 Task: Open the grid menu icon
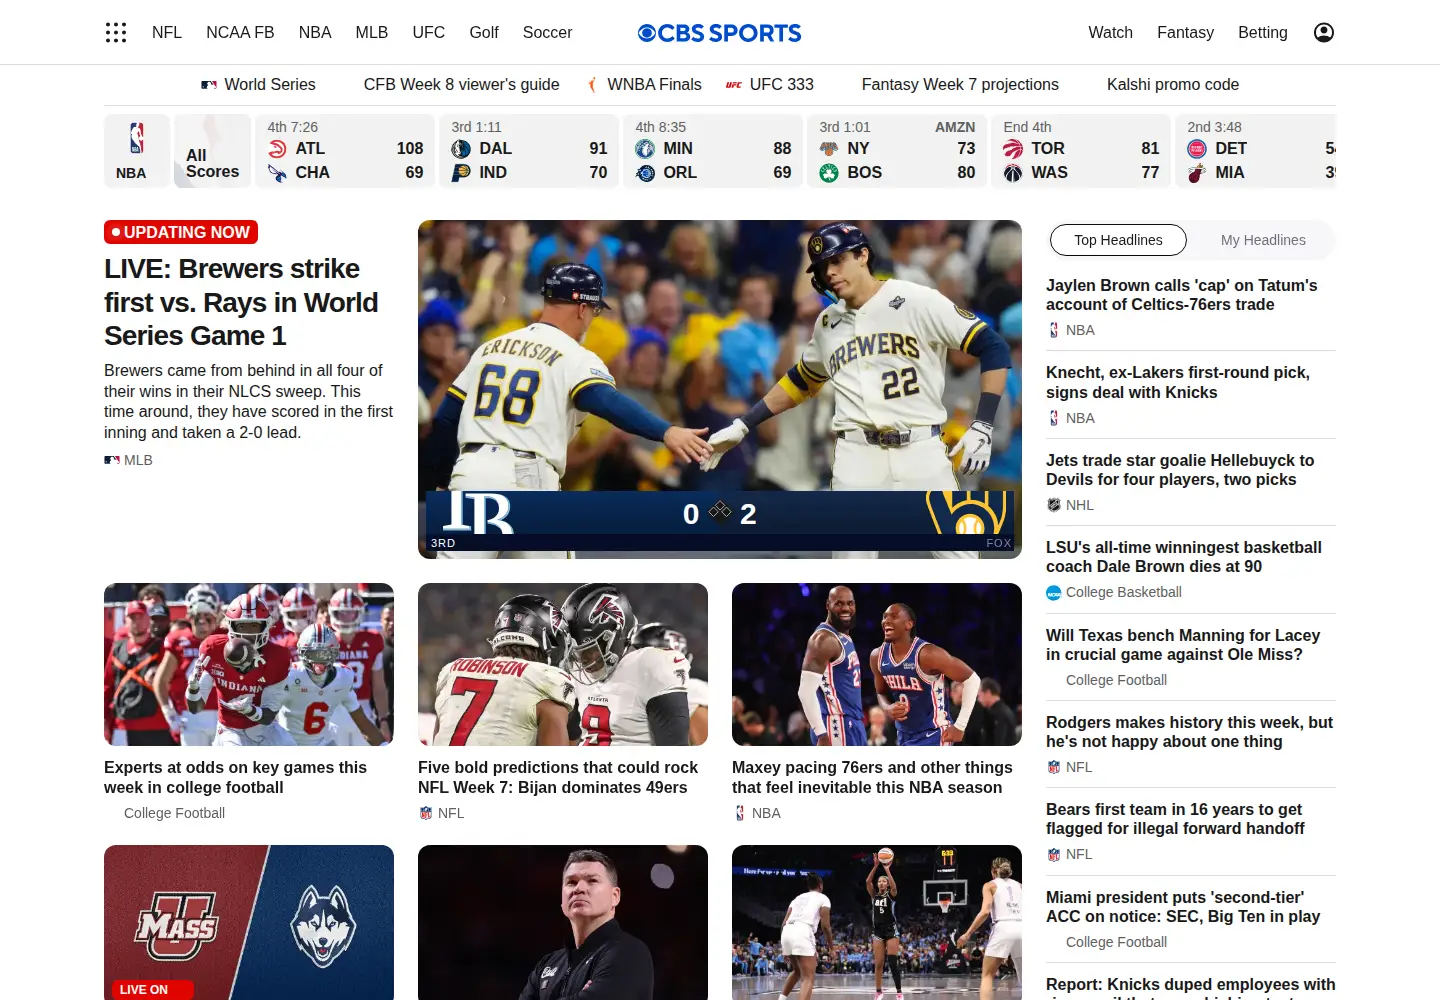tap(116, 32)
